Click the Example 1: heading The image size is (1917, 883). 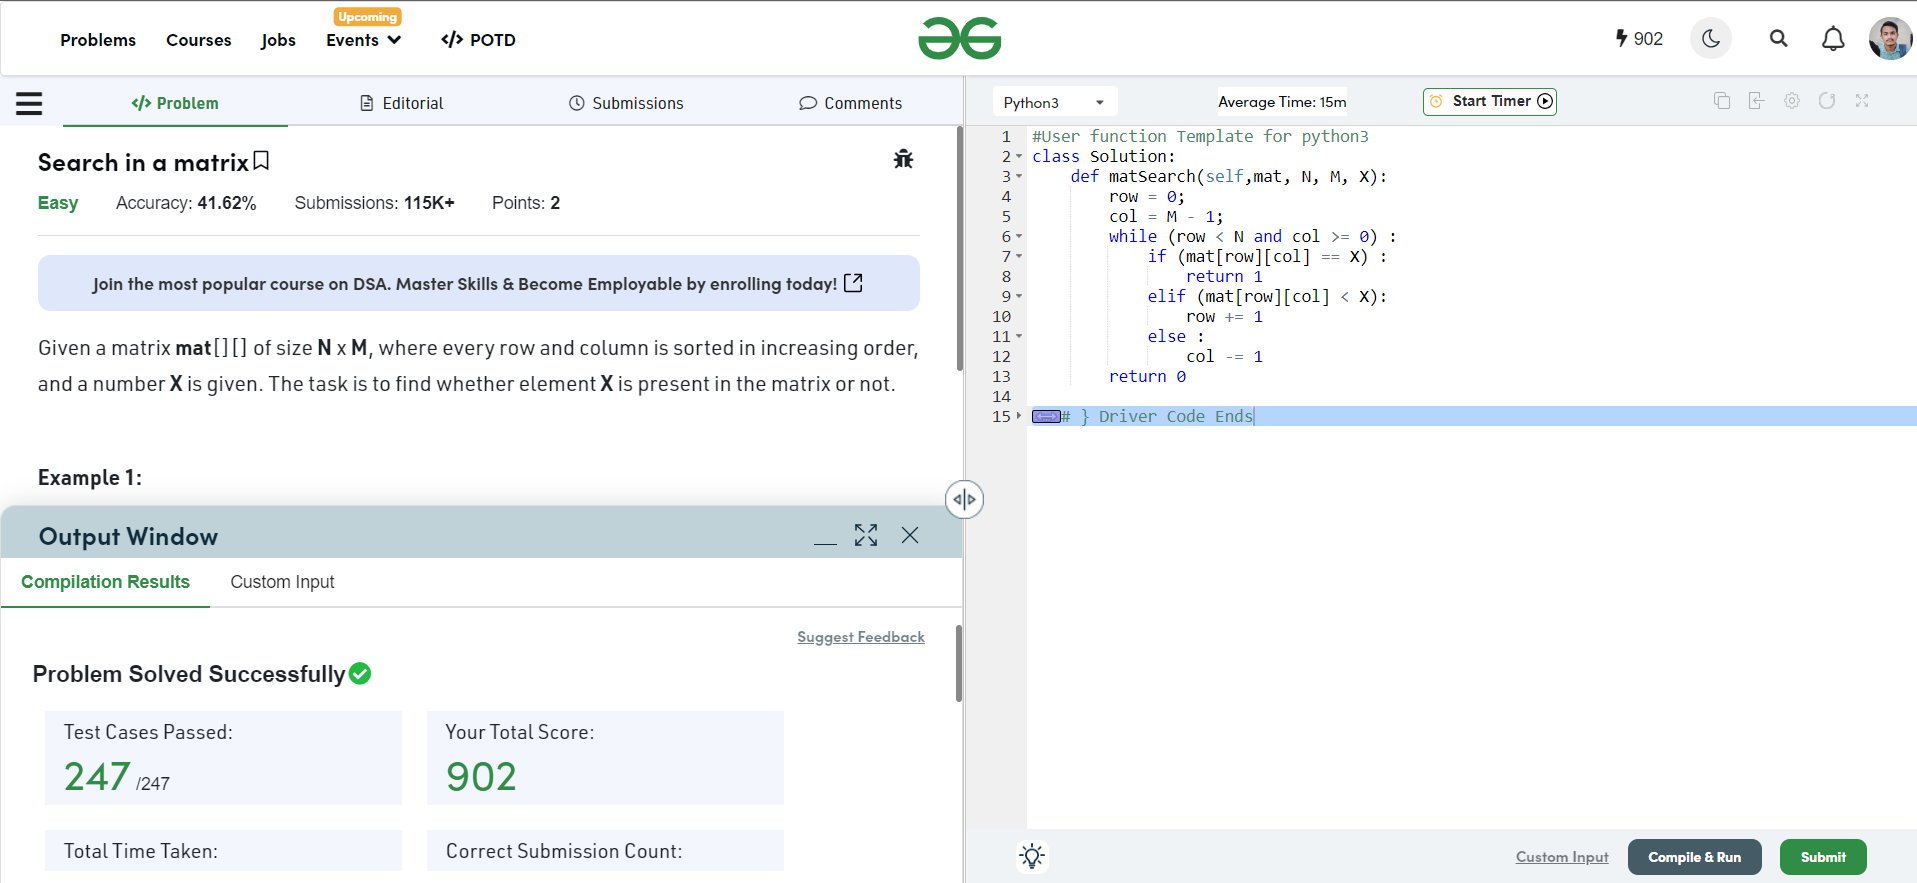[x=90, y=478]
